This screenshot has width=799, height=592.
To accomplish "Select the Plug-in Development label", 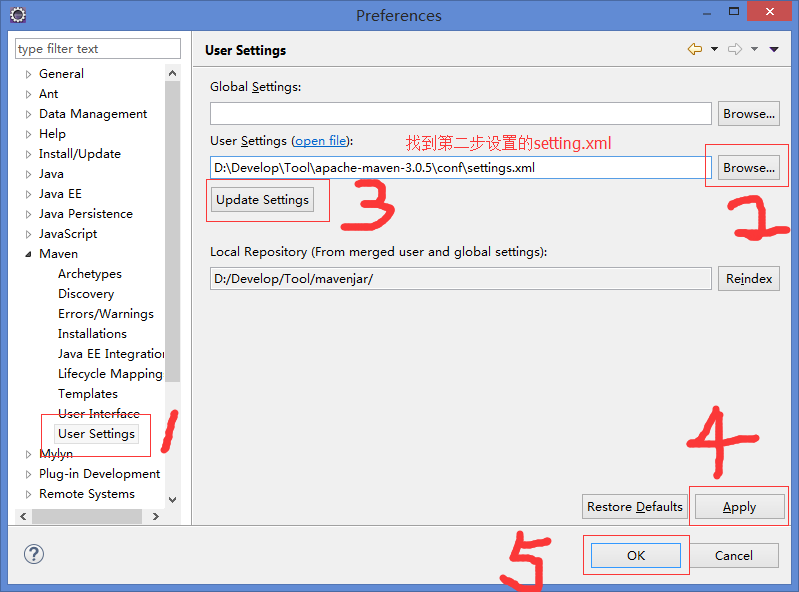I will pyautogui.click(x=99, y=474).
